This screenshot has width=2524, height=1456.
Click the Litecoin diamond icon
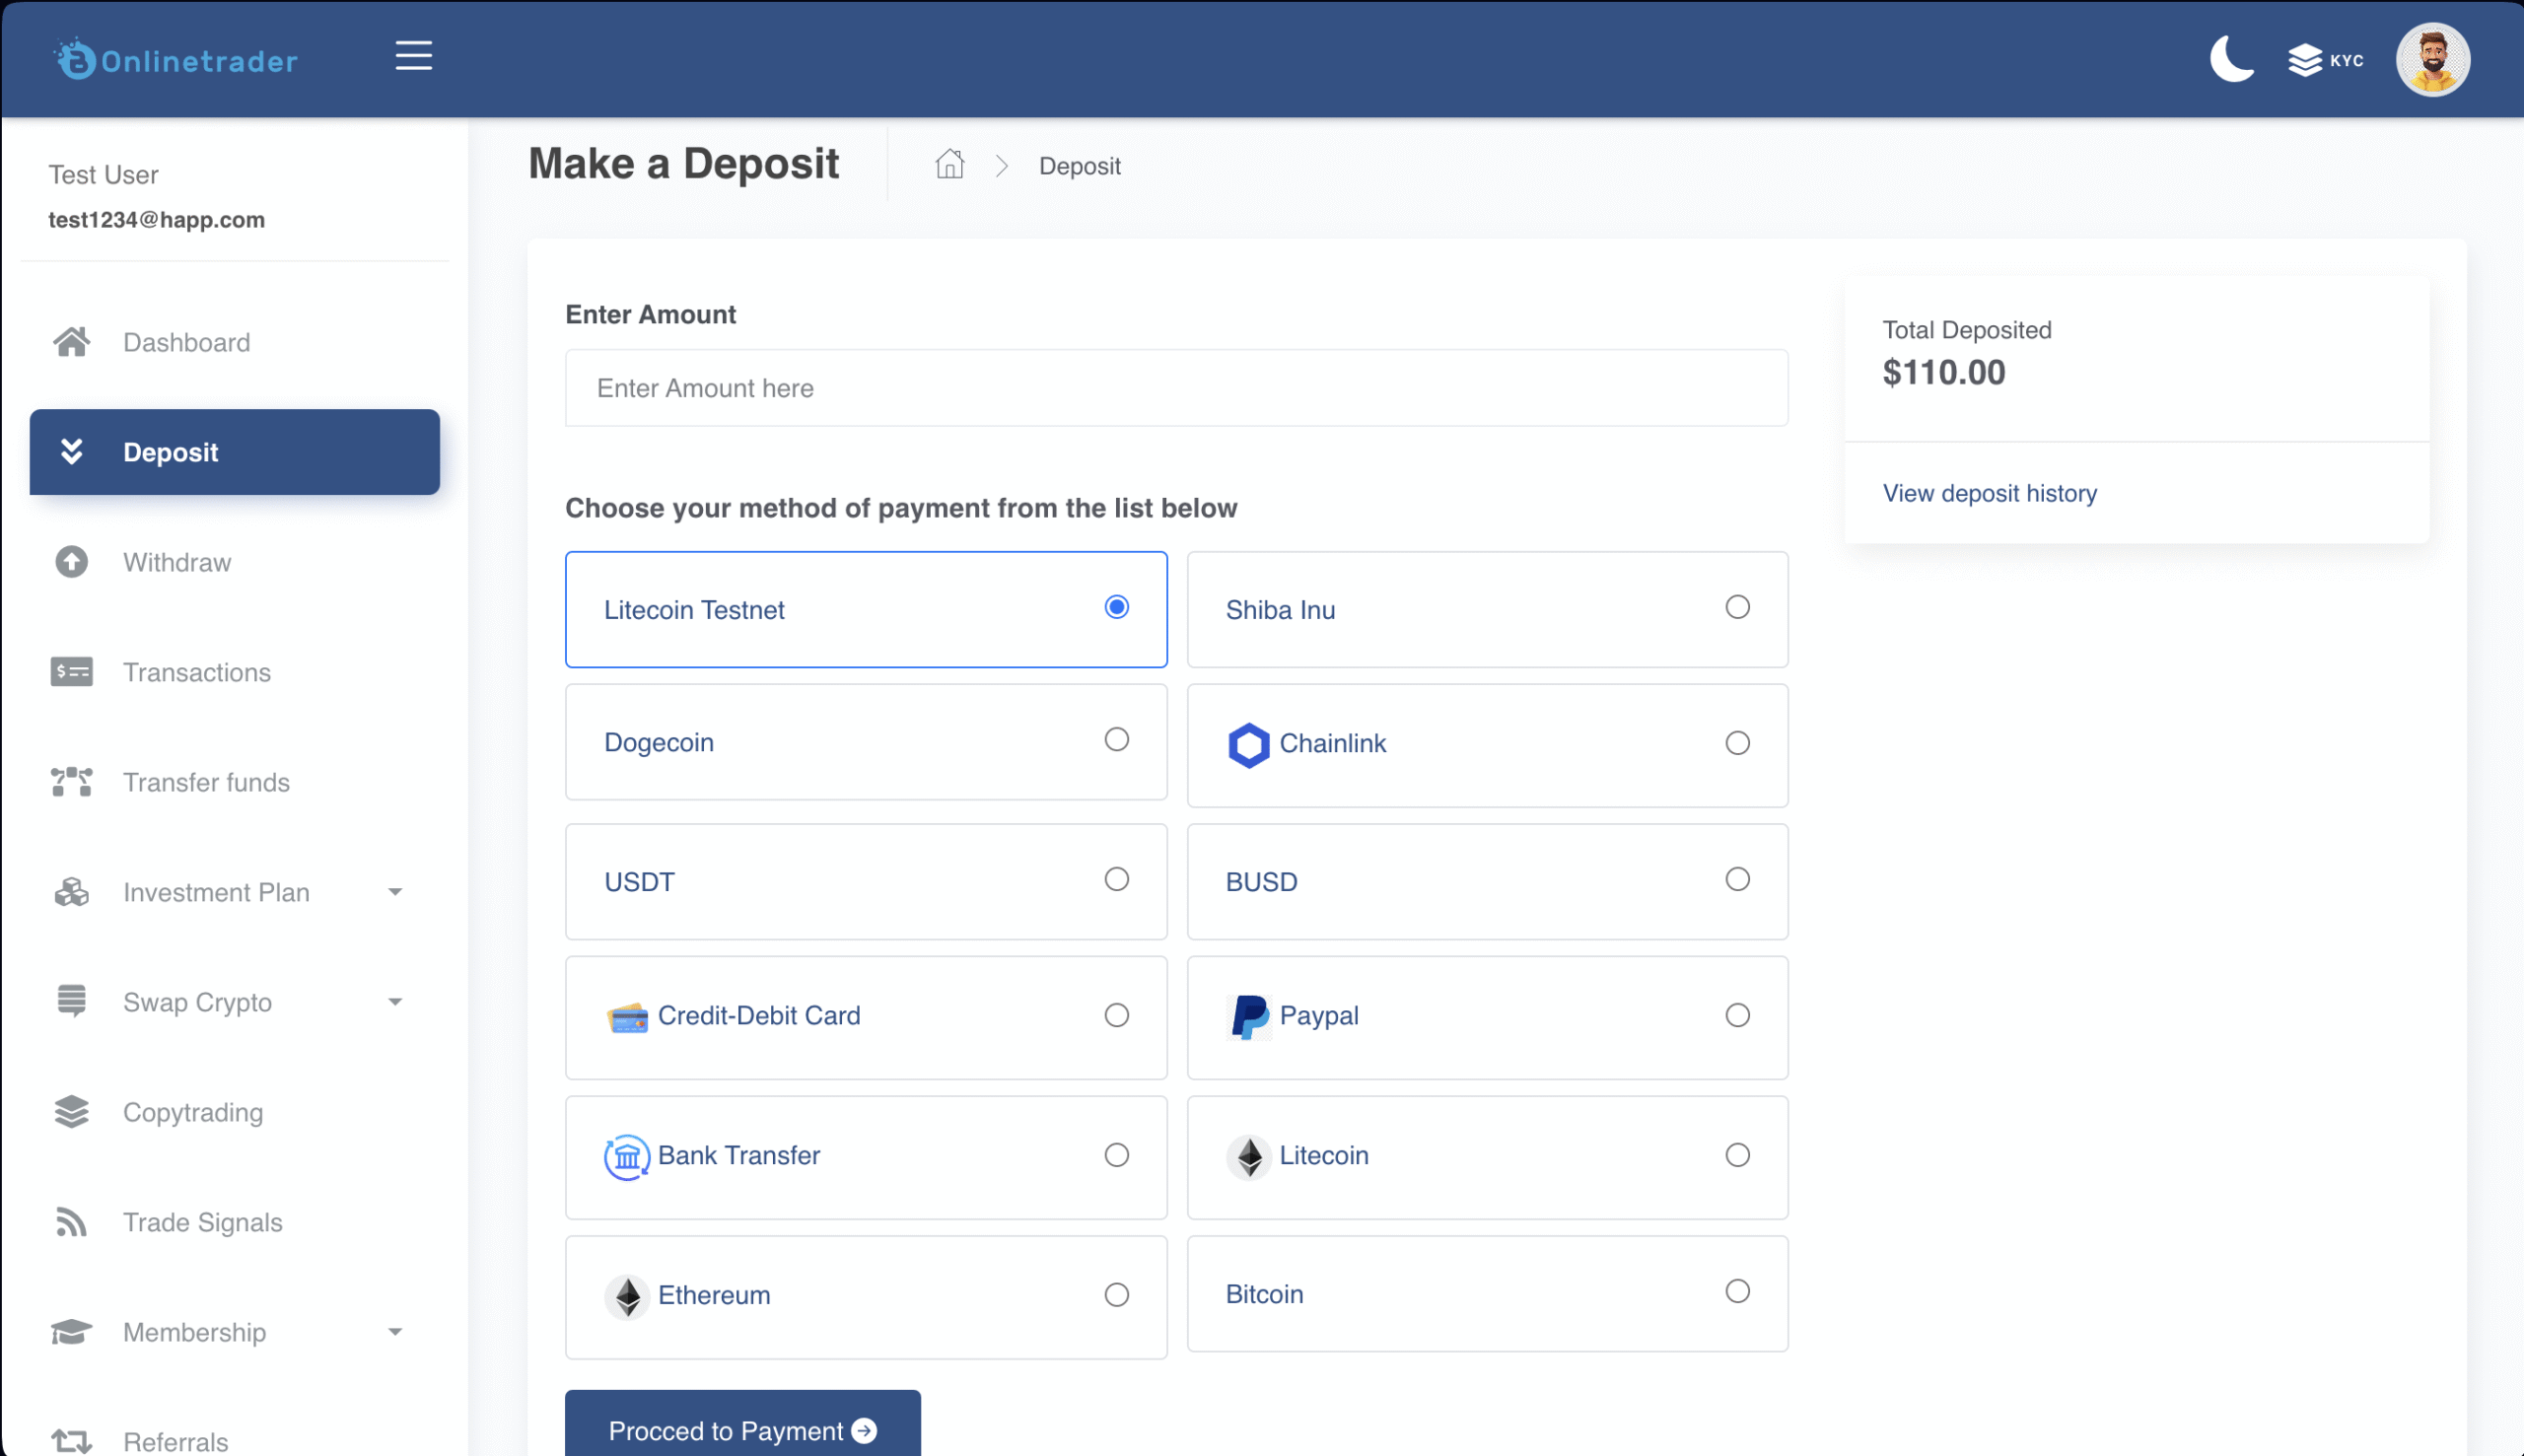click(1248, 1156)
